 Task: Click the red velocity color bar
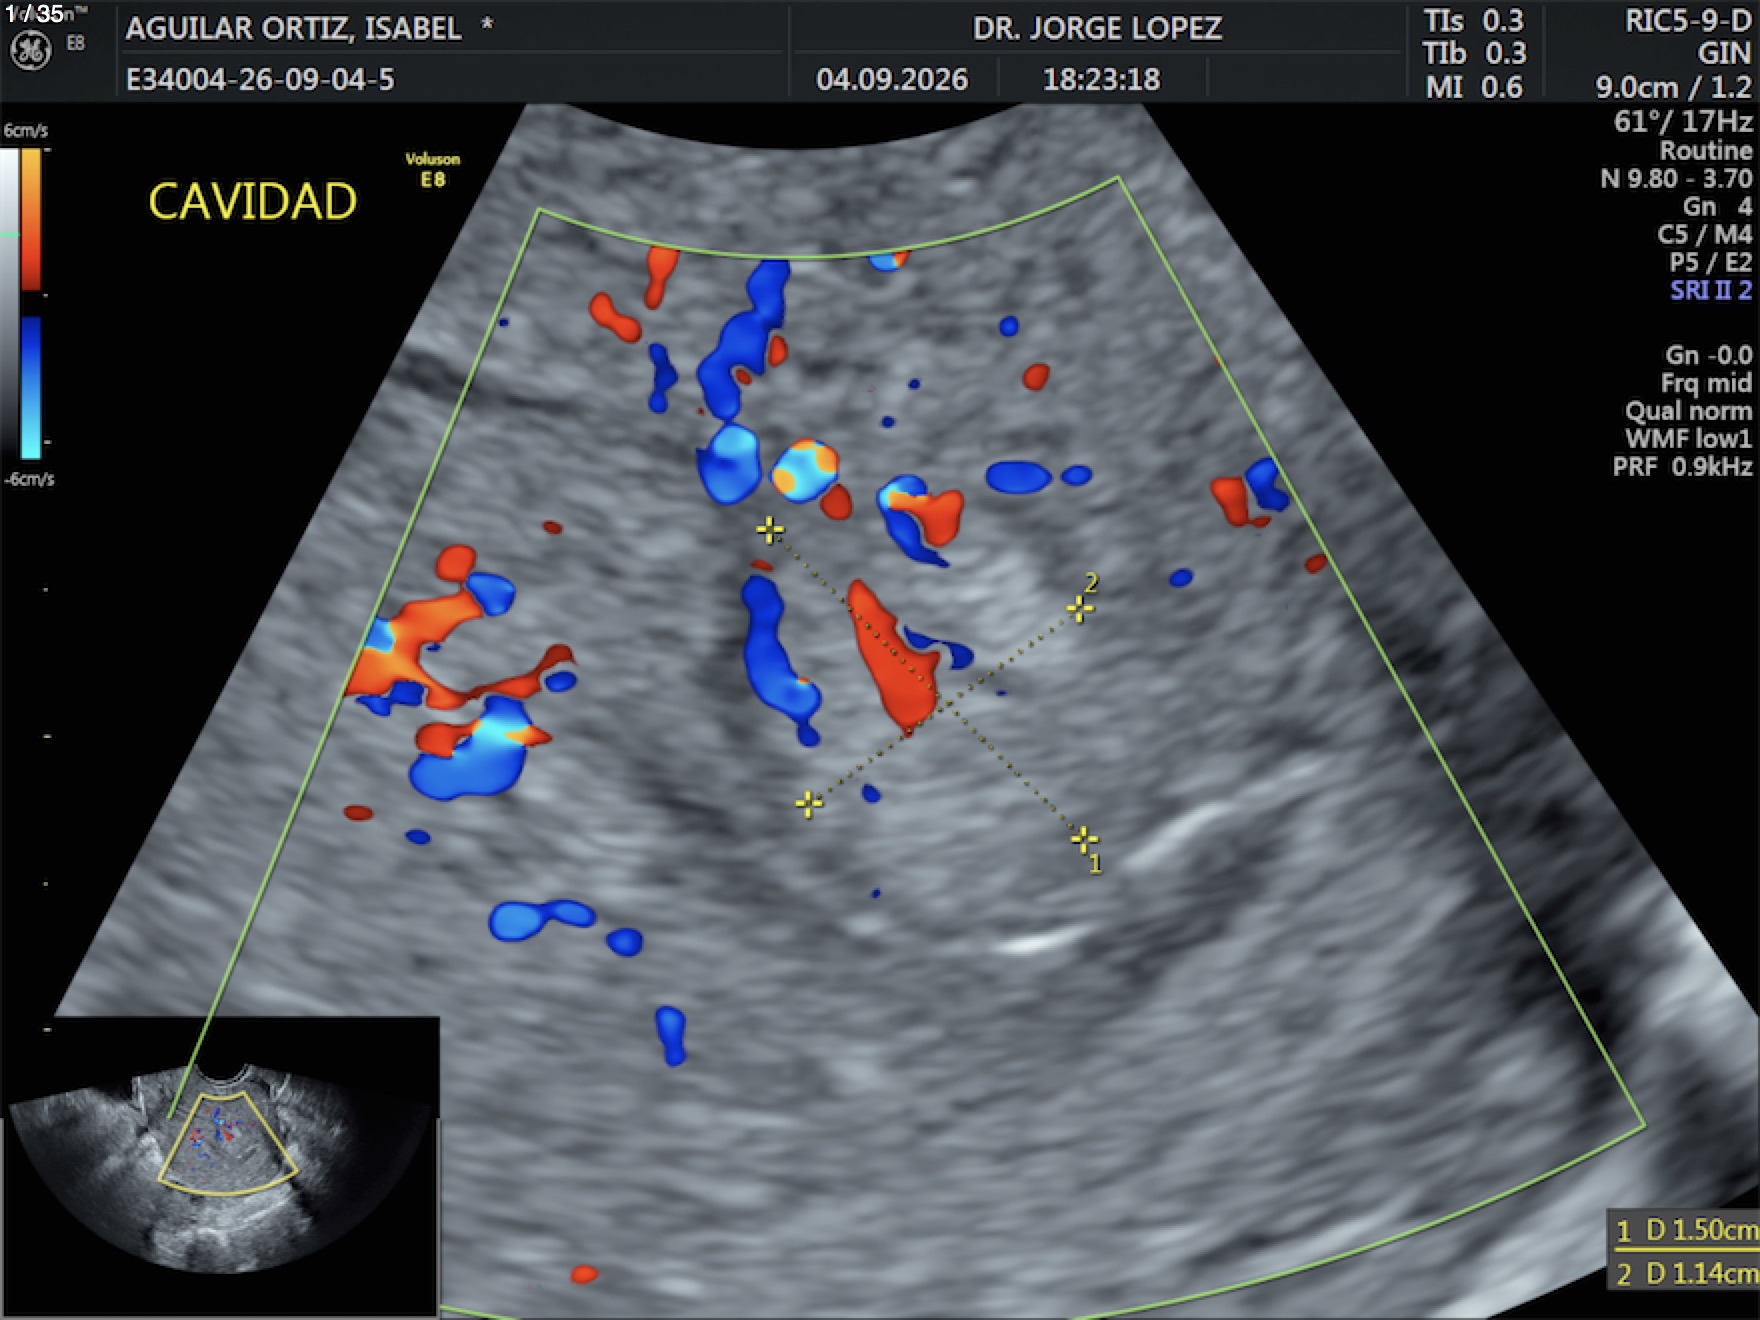(x=31, y=219)
